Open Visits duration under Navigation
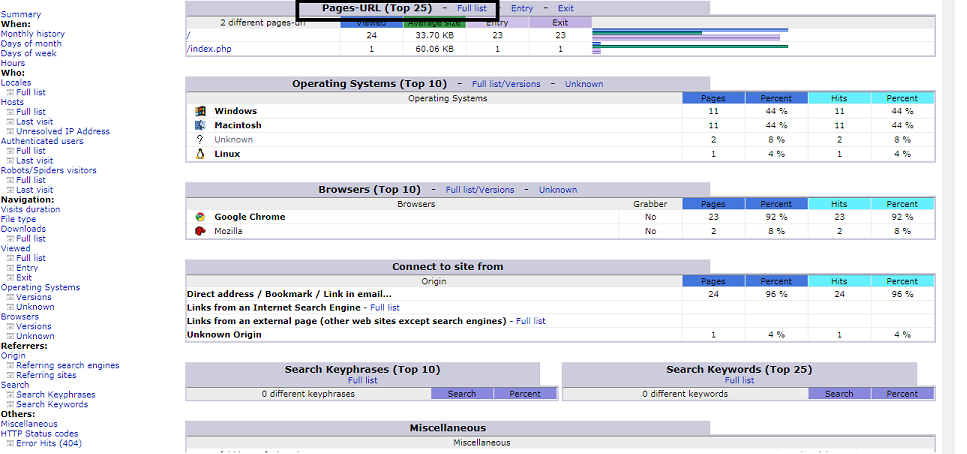 (30, 209)
